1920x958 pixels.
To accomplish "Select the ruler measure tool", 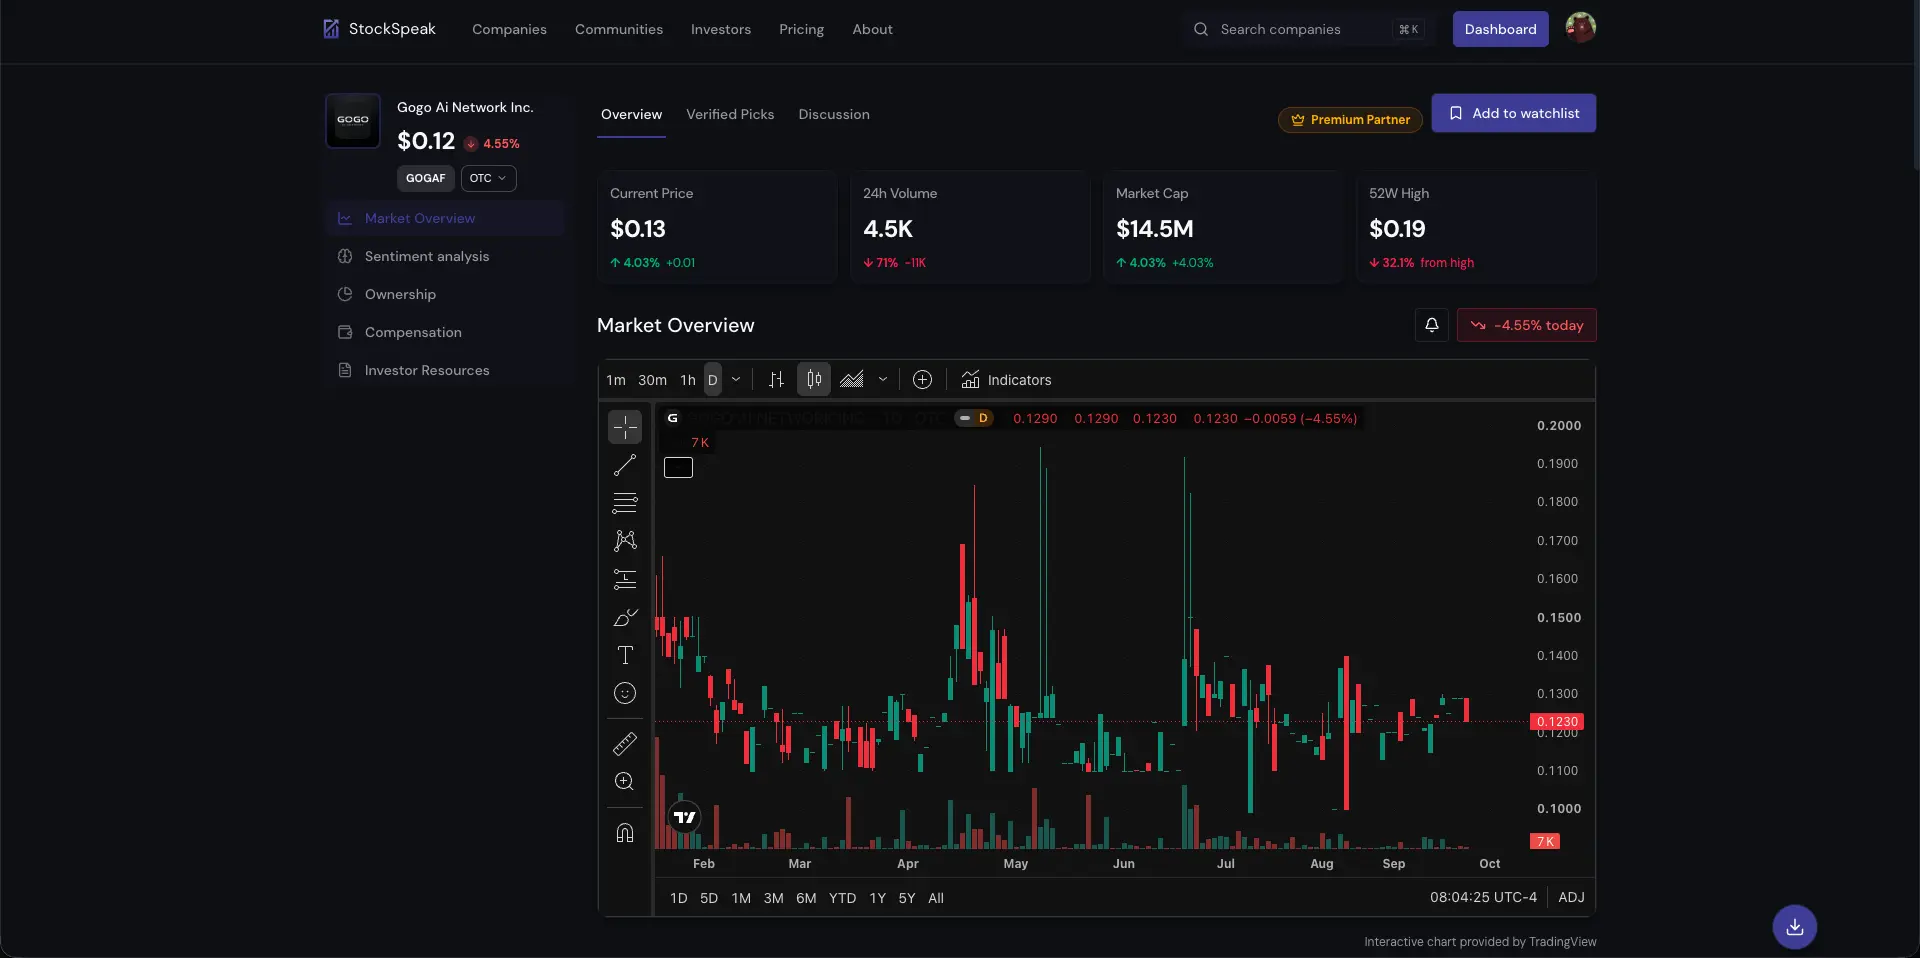I will (x=625, y=744).
